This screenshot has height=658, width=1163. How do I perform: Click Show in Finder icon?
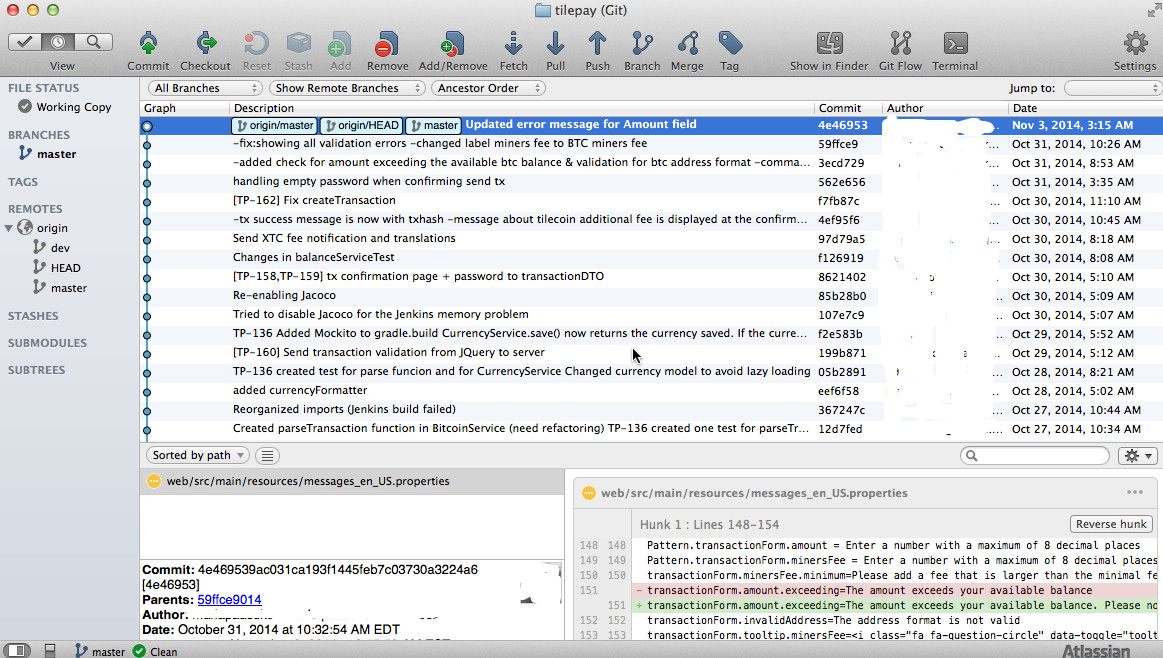[x=829, y=44]
